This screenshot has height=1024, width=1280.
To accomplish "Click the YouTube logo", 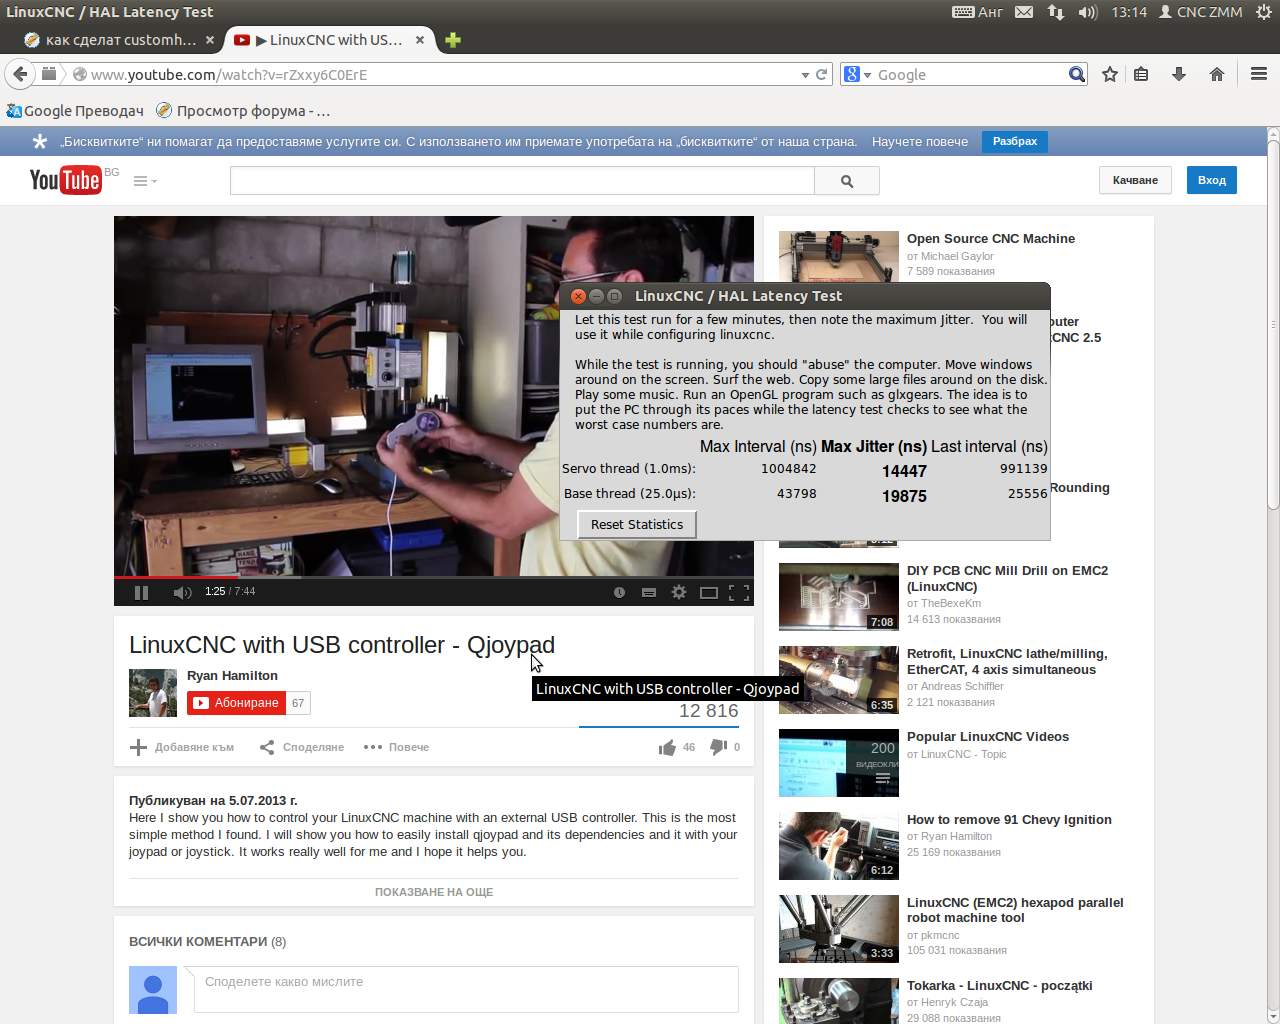I will tap(66, 180).
